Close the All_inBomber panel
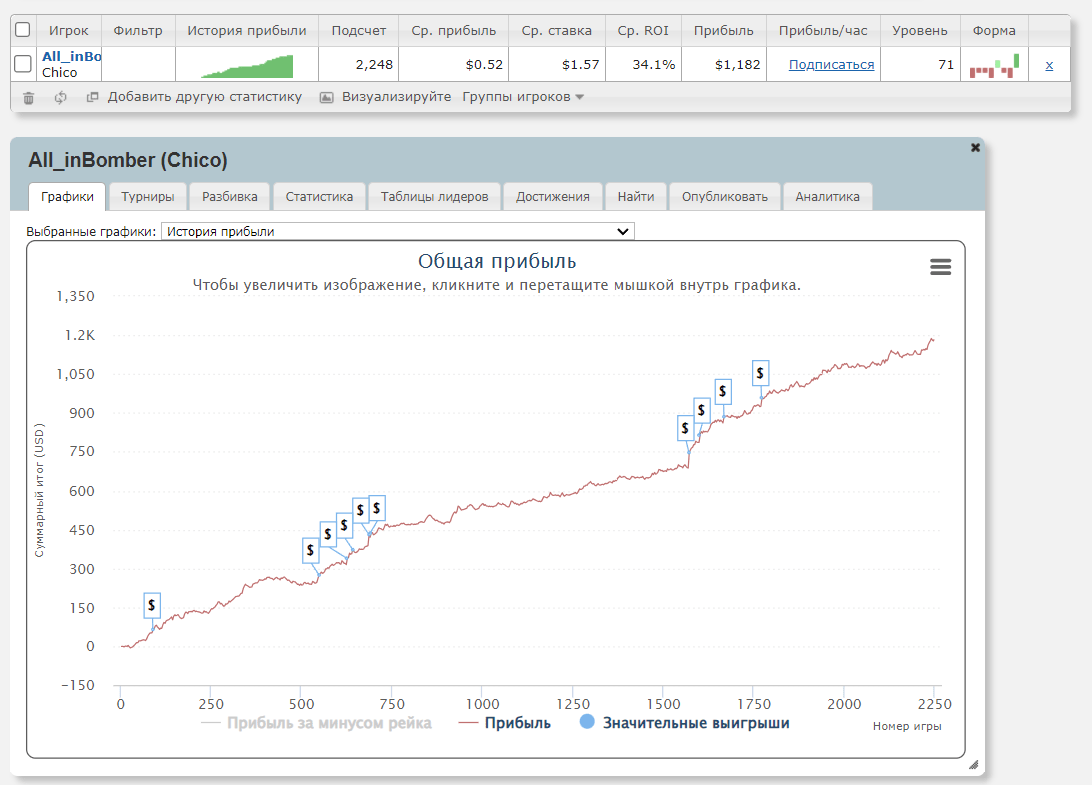This screenshot has width=1092, height=785. pos(975,148)
